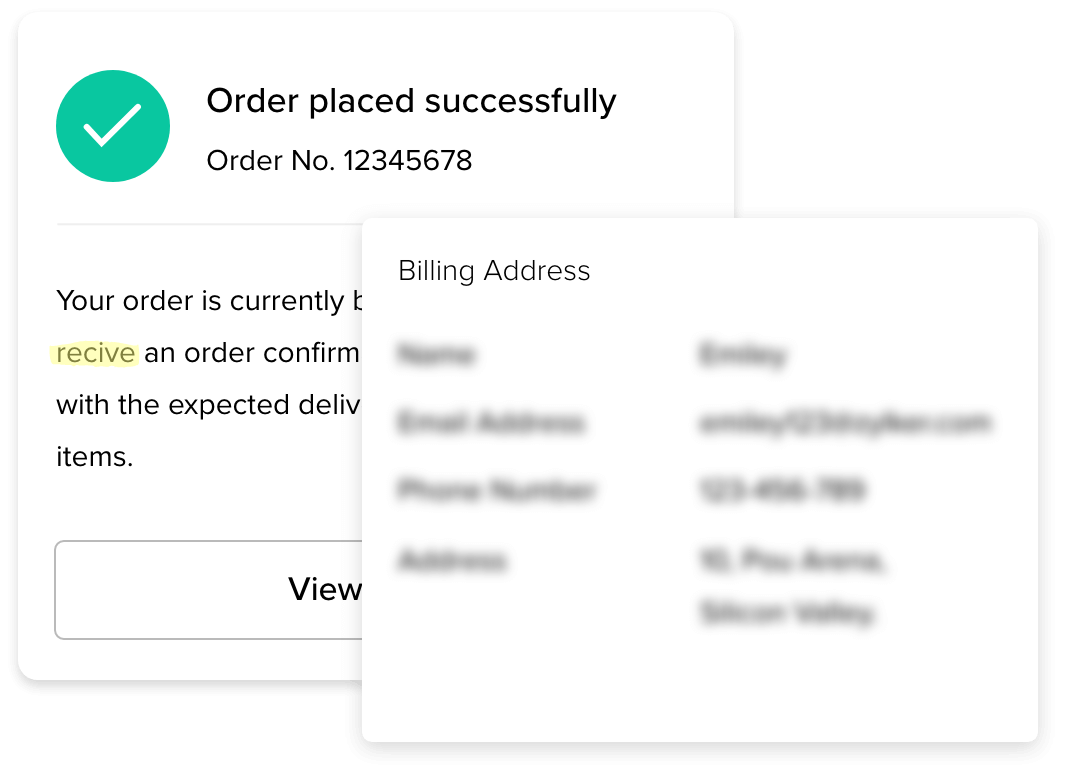
Task: Click the blurred Address label
Action: click(x=452, y=560)
